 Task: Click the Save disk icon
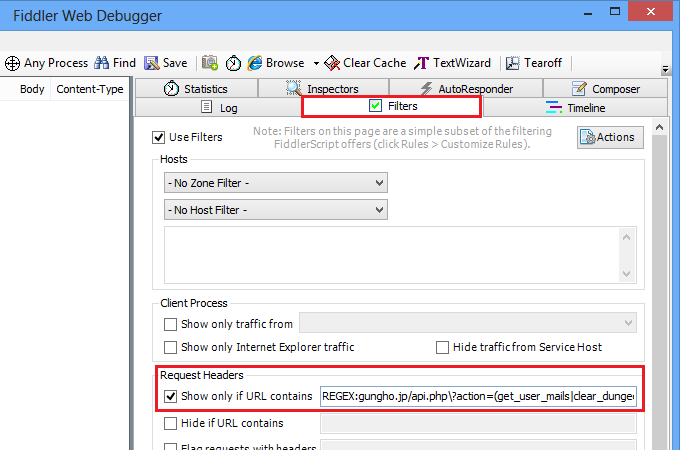pos(152,63)
